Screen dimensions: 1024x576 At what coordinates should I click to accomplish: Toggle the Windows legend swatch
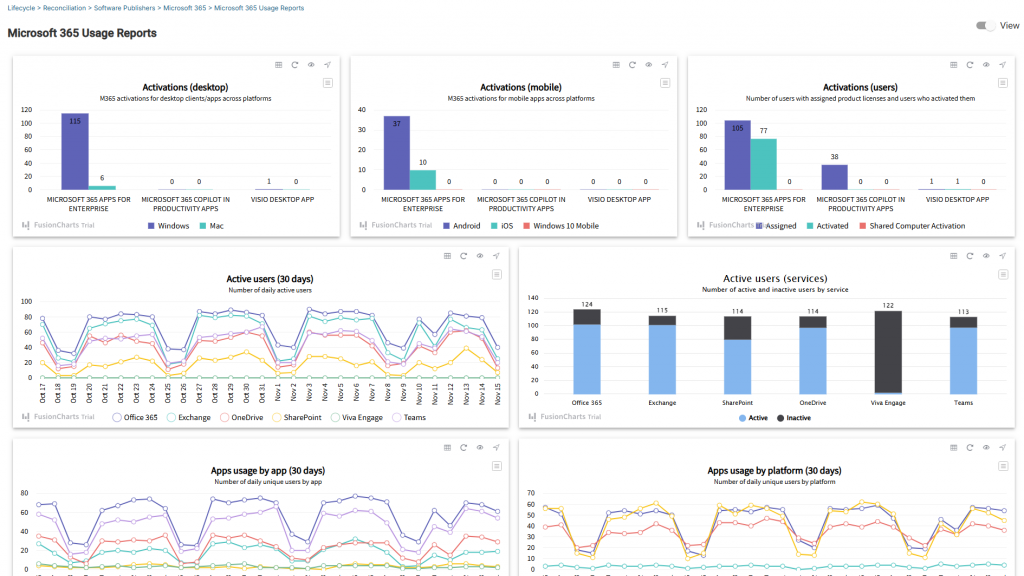tap(151, 226)
